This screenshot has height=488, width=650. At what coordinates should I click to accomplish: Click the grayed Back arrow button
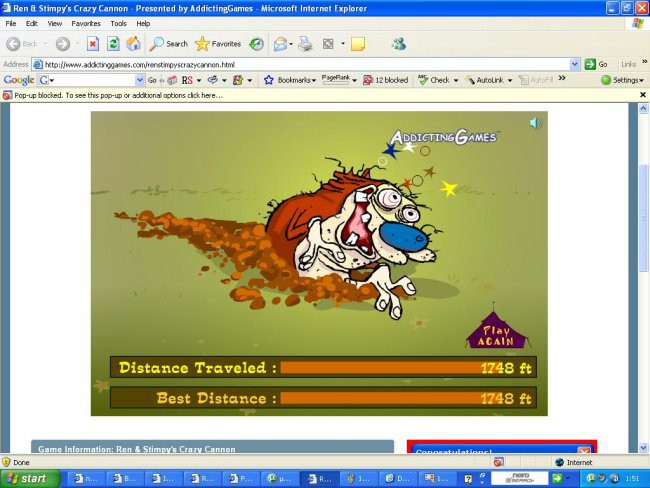[x=22, y=44]
